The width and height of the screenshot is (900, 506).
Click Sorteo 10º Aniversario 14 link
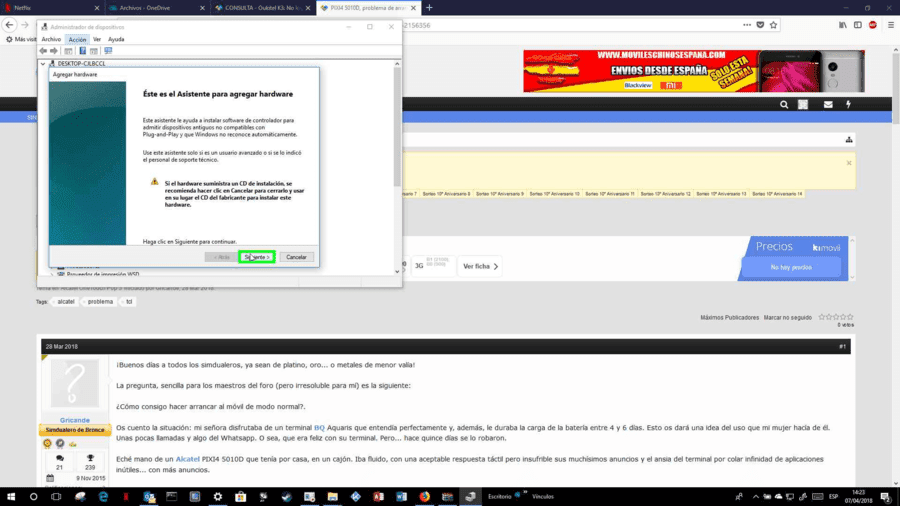[777, 194]
